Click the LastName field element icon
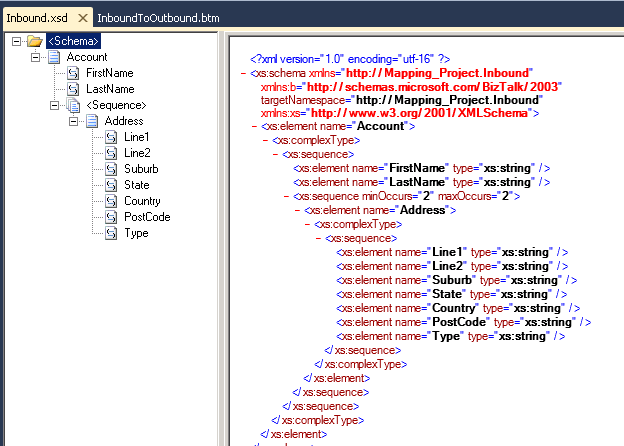 click(73, 89)
